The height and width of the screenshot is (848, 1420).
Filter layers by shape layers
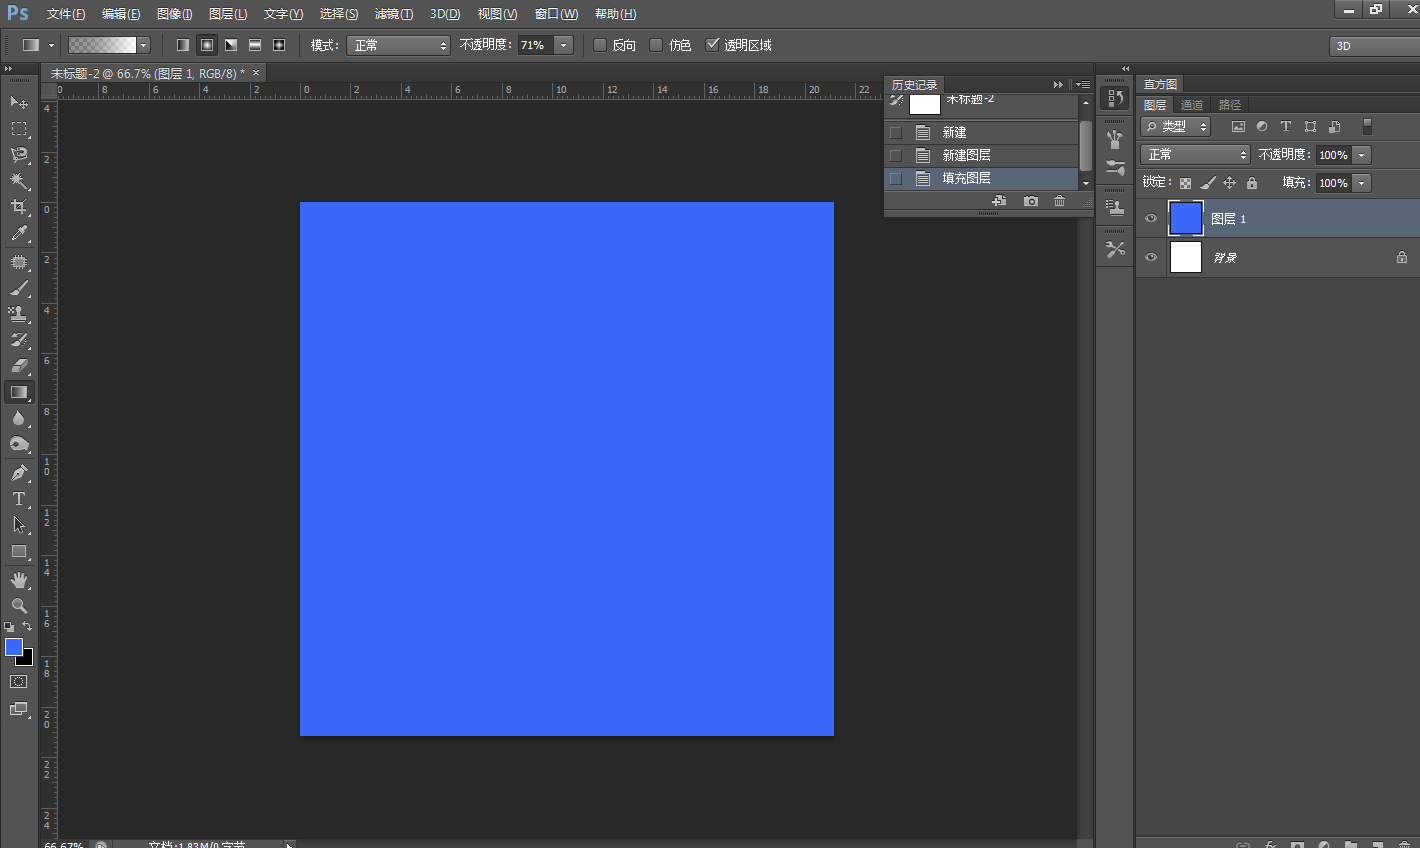click(1310, 127)
